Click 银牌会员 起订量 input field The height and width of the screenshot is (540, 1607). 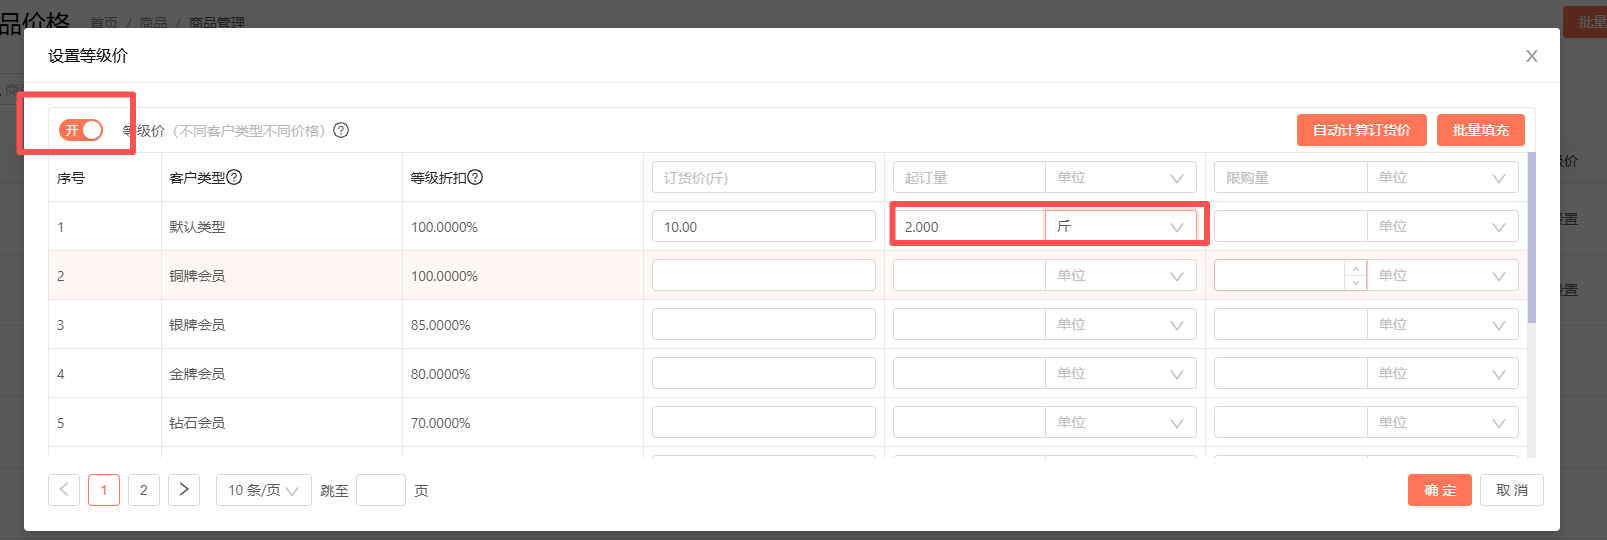(969, 324)
